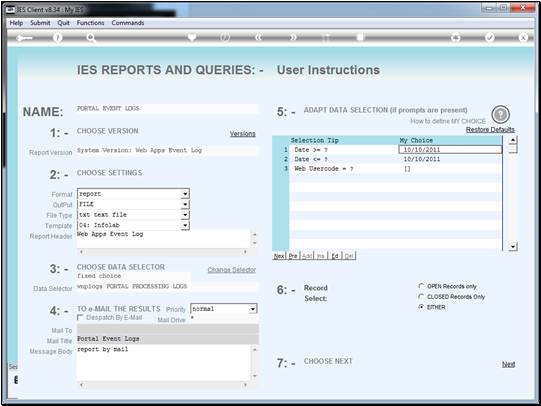This screenshot has width=541, height=406.
Task: Click the double left arrow toolbar icon
Action: click(258, 37)
